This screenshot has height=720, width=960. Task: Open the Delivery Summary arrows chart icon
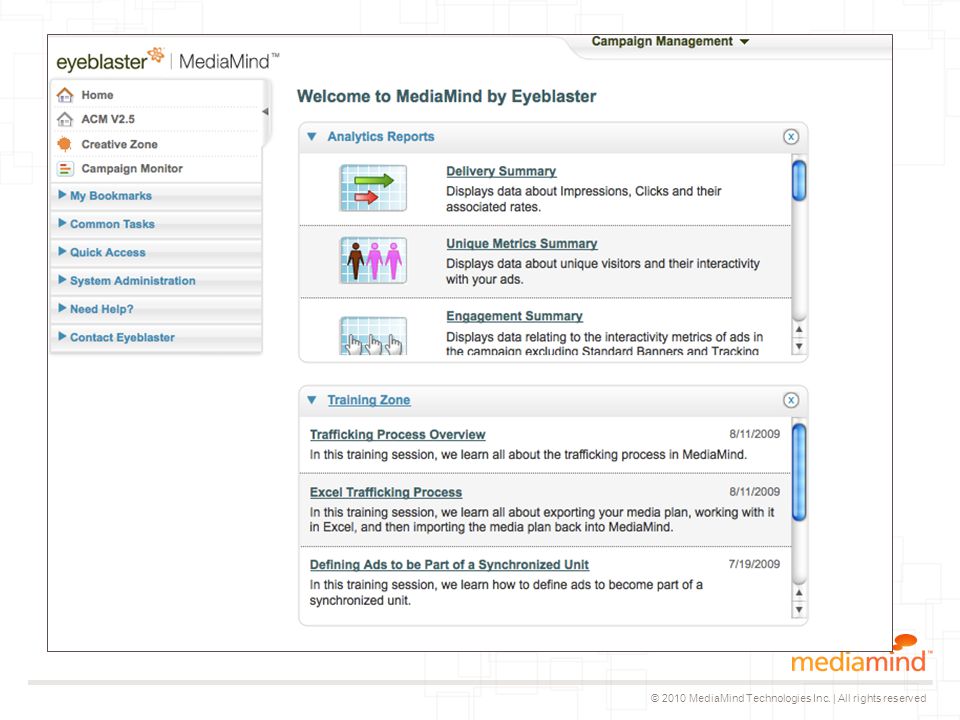coord(373,188)
